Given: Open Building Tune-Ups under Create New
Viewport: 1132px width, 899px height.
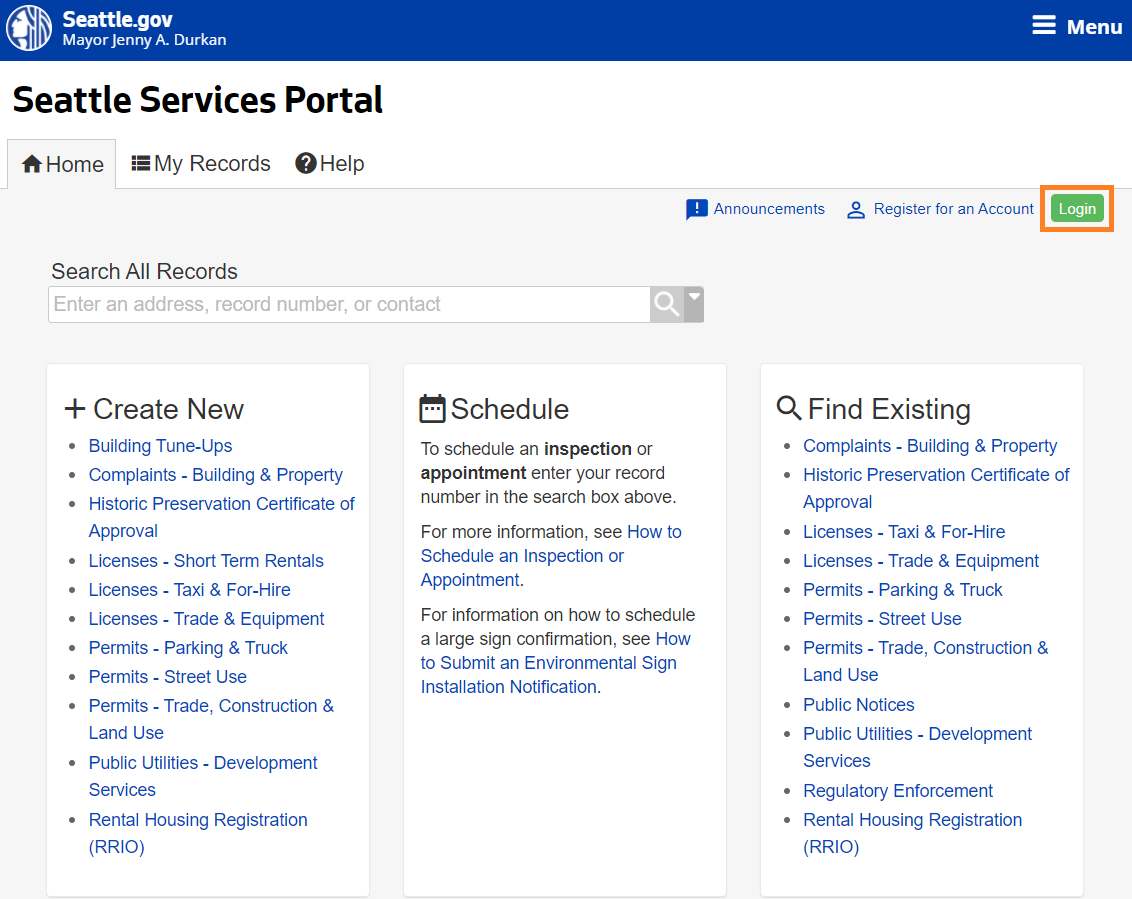Looking at the screenshot, I should (x=160, y=446).
